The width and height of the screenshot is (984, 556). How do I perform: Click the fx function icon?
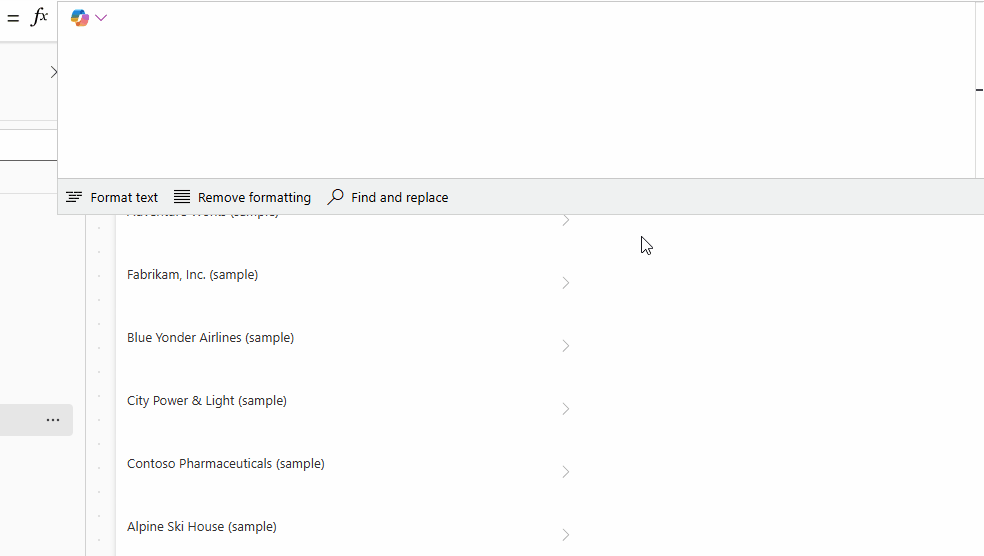click(x=39, y=17)
